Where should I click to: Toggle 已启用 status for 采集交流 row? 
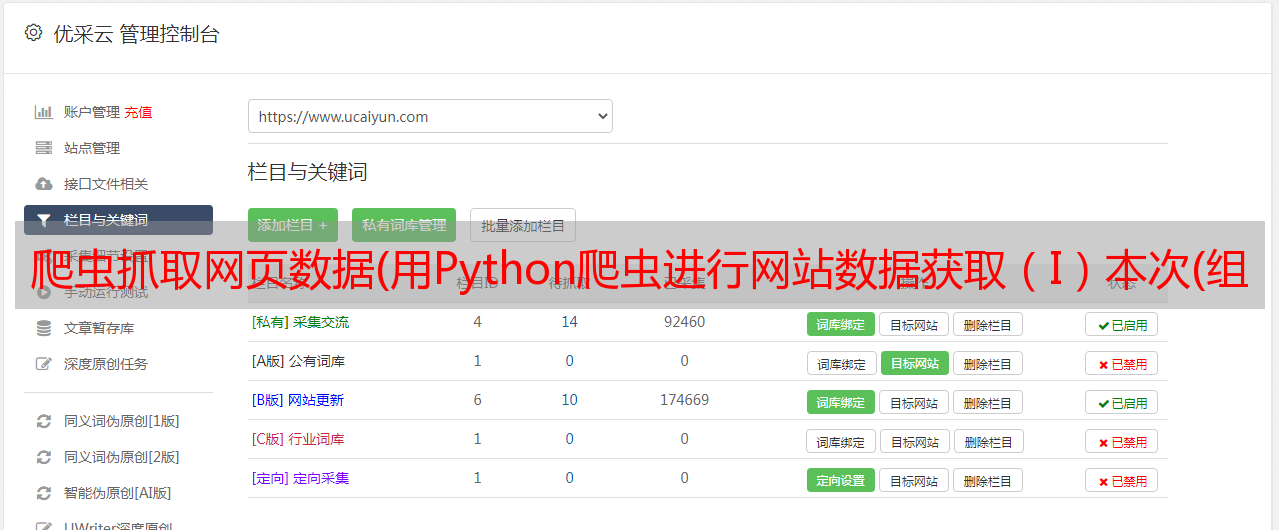point(1121,324)
